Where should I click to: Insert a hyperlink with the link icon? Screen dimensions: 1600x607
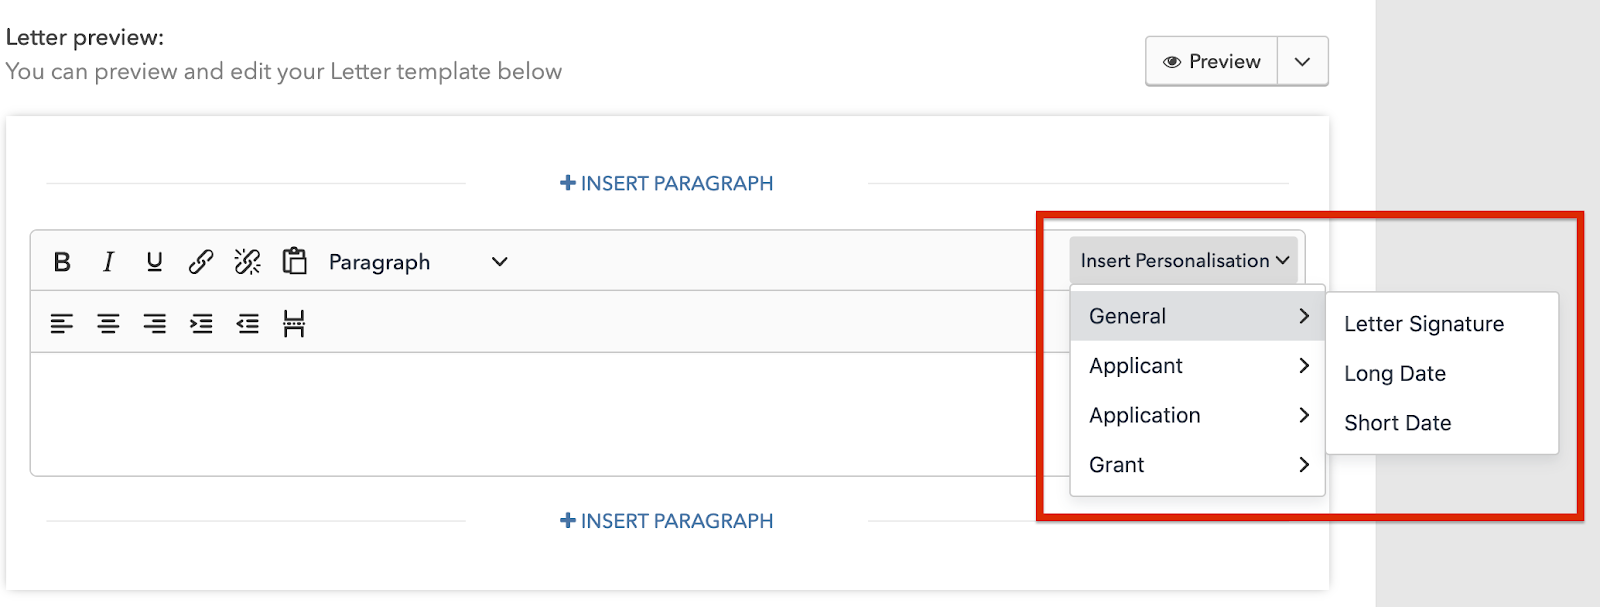tap(201, 262)
